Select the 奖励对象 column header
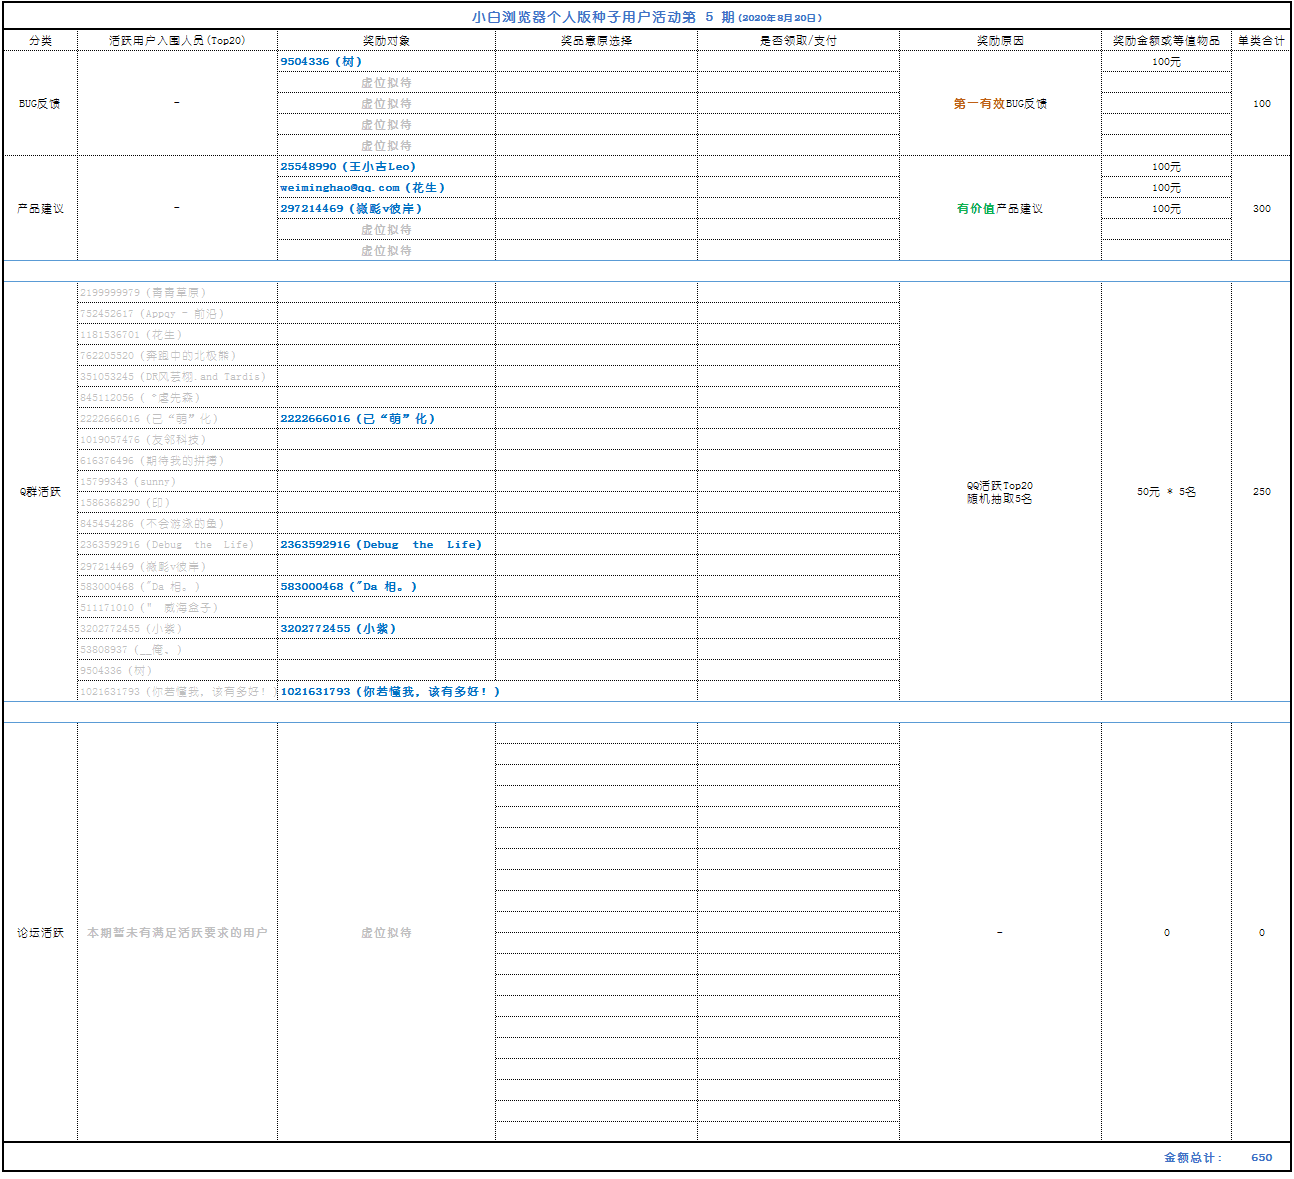1294x1179 pixels. click(386, 41)
